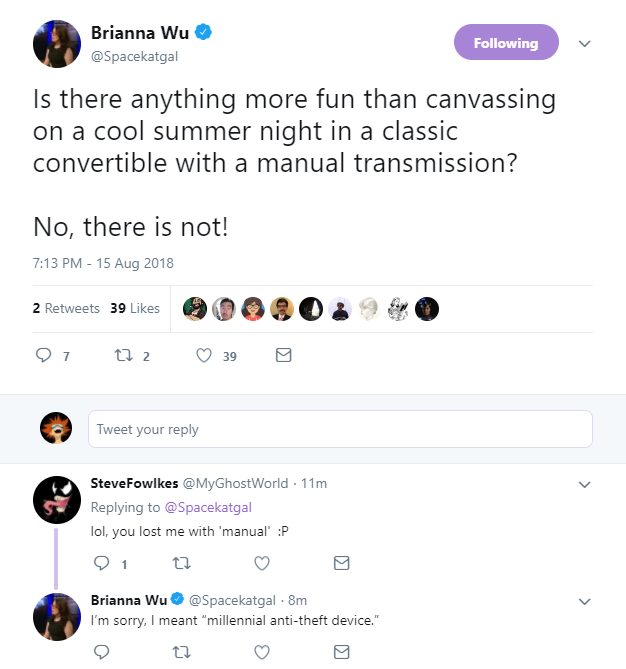
Task: View the 39 Likes list
Action: (x=135, y=308)
